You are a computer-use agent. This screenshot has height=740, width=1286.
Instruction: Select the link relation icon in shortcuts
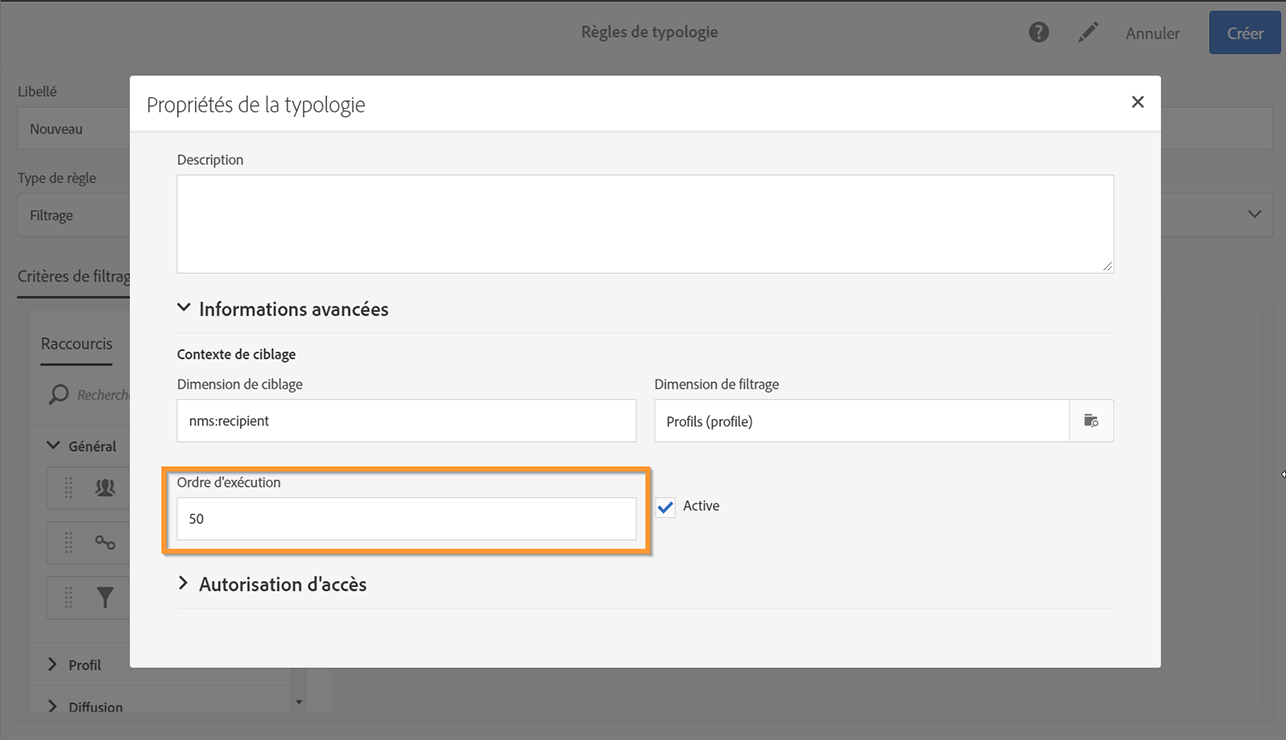point(104,542)
